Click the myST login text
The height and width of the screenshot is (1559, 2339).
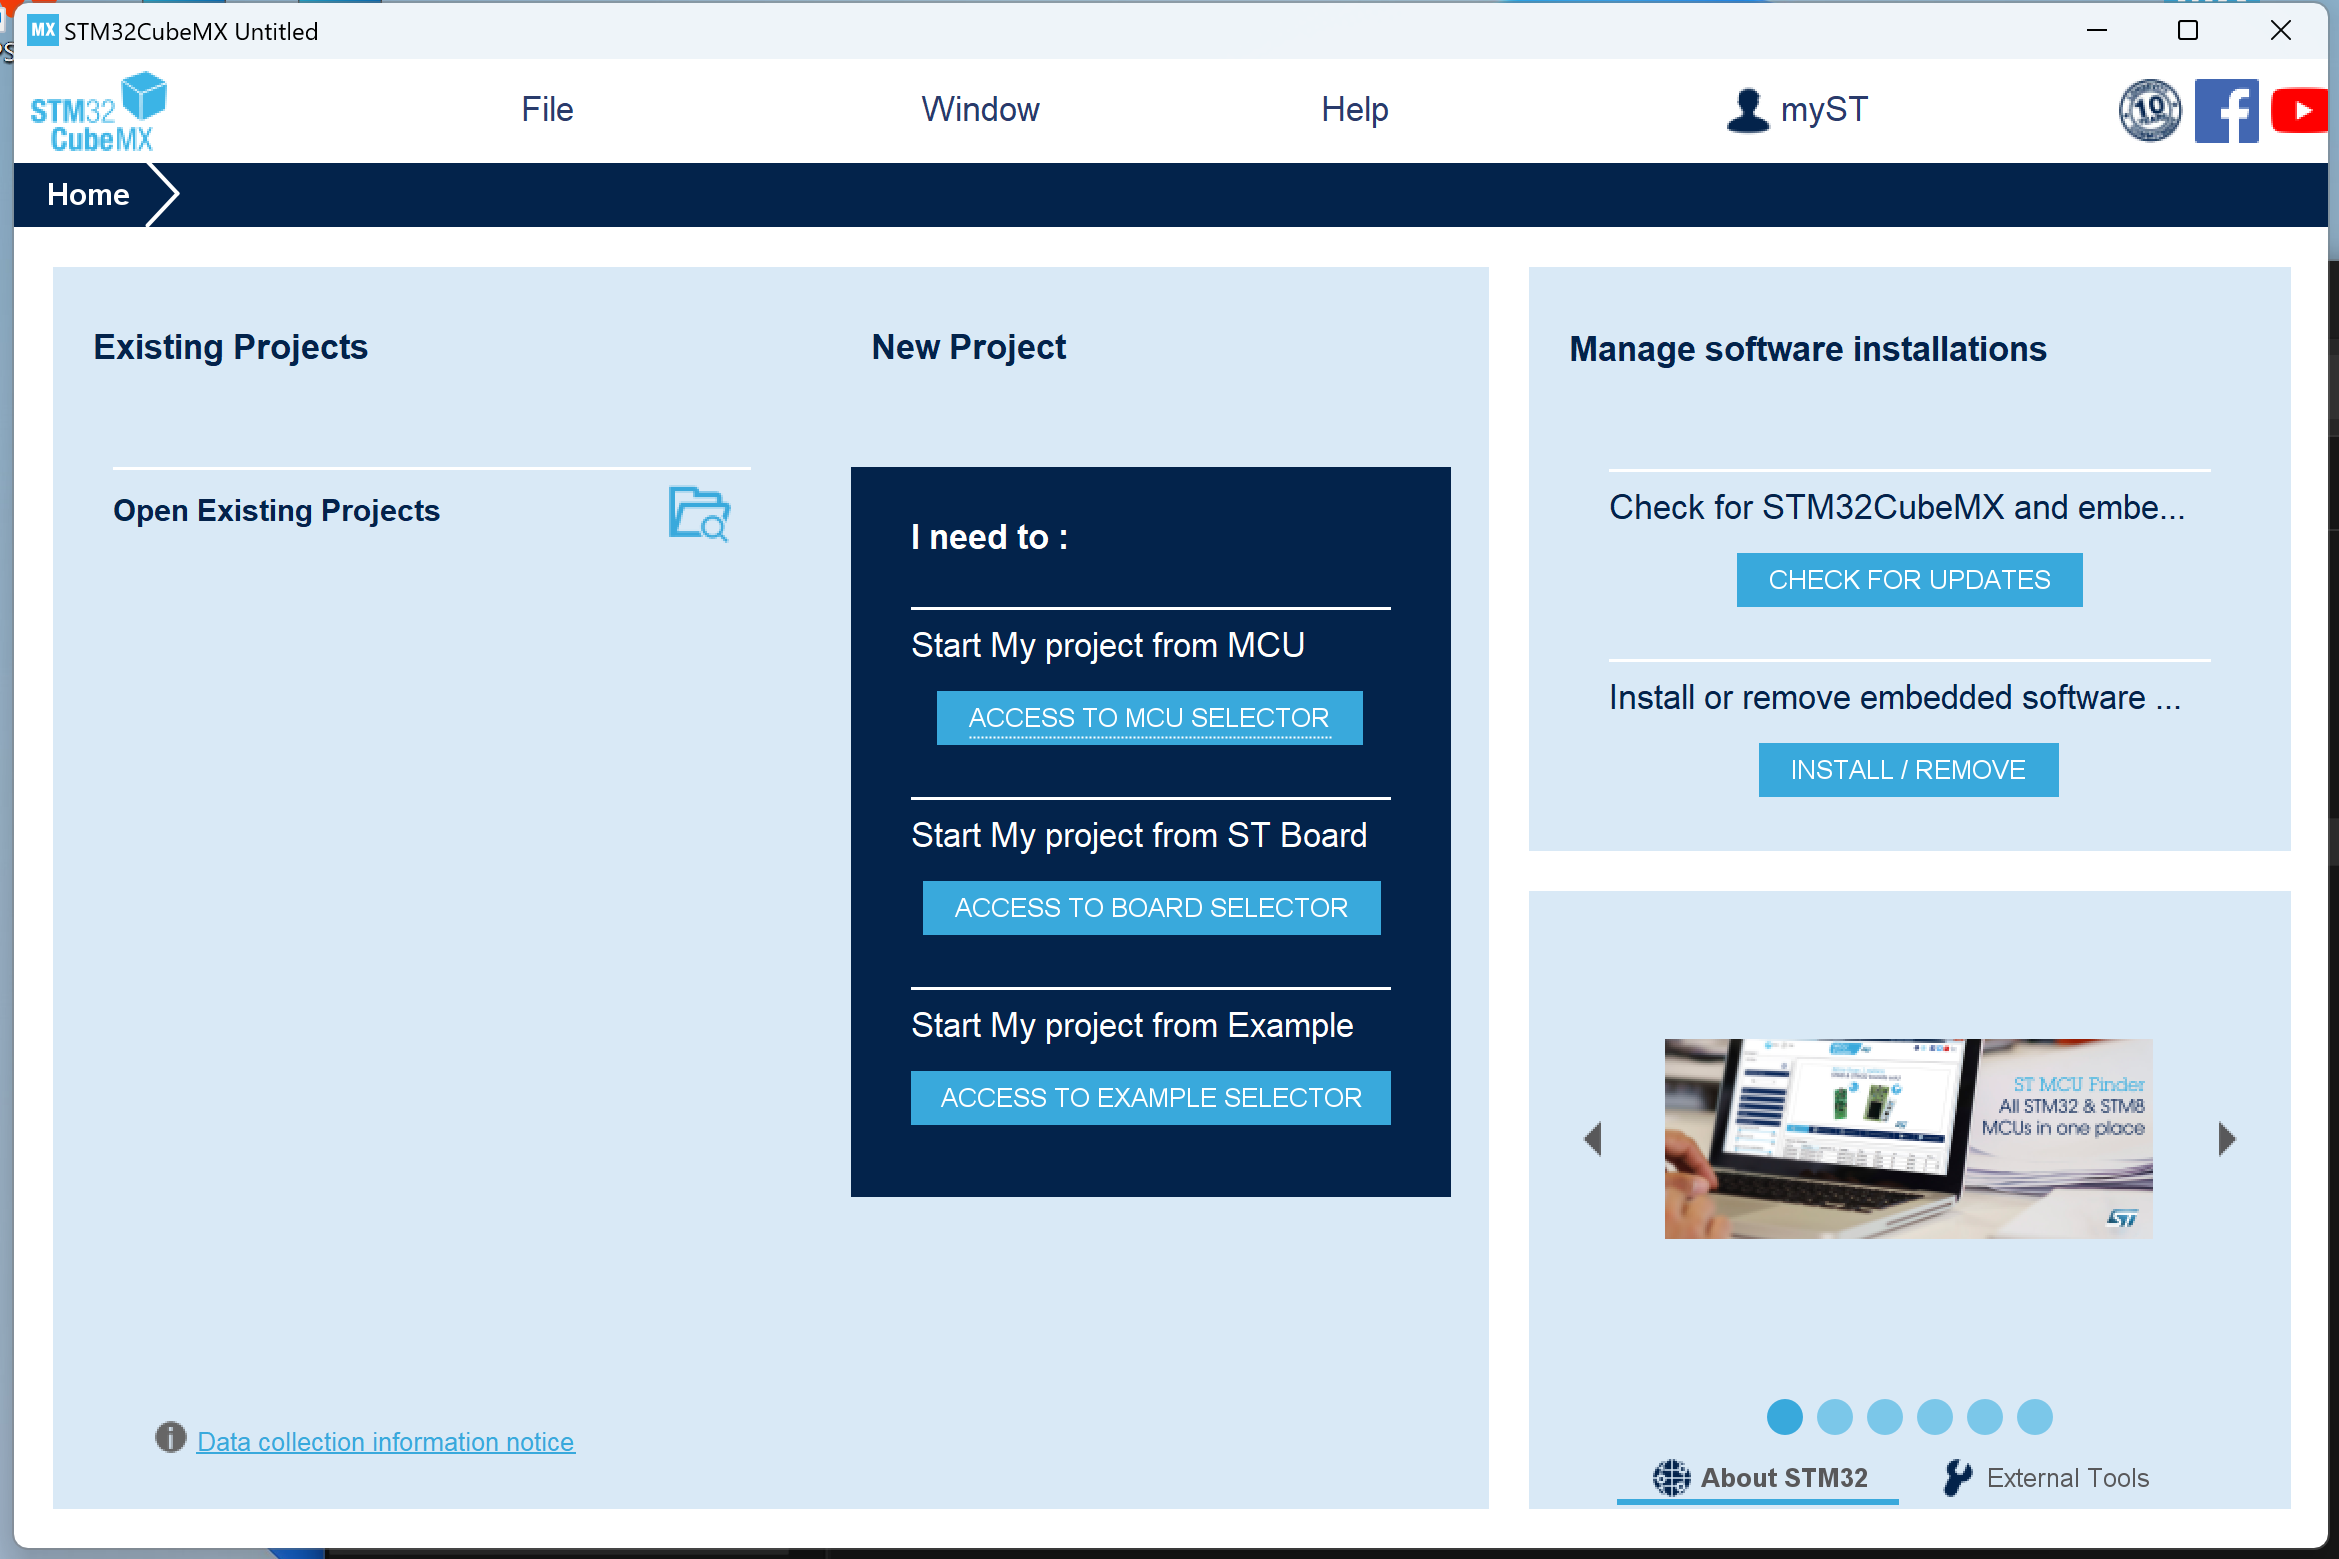click(x=1824, y=109)
